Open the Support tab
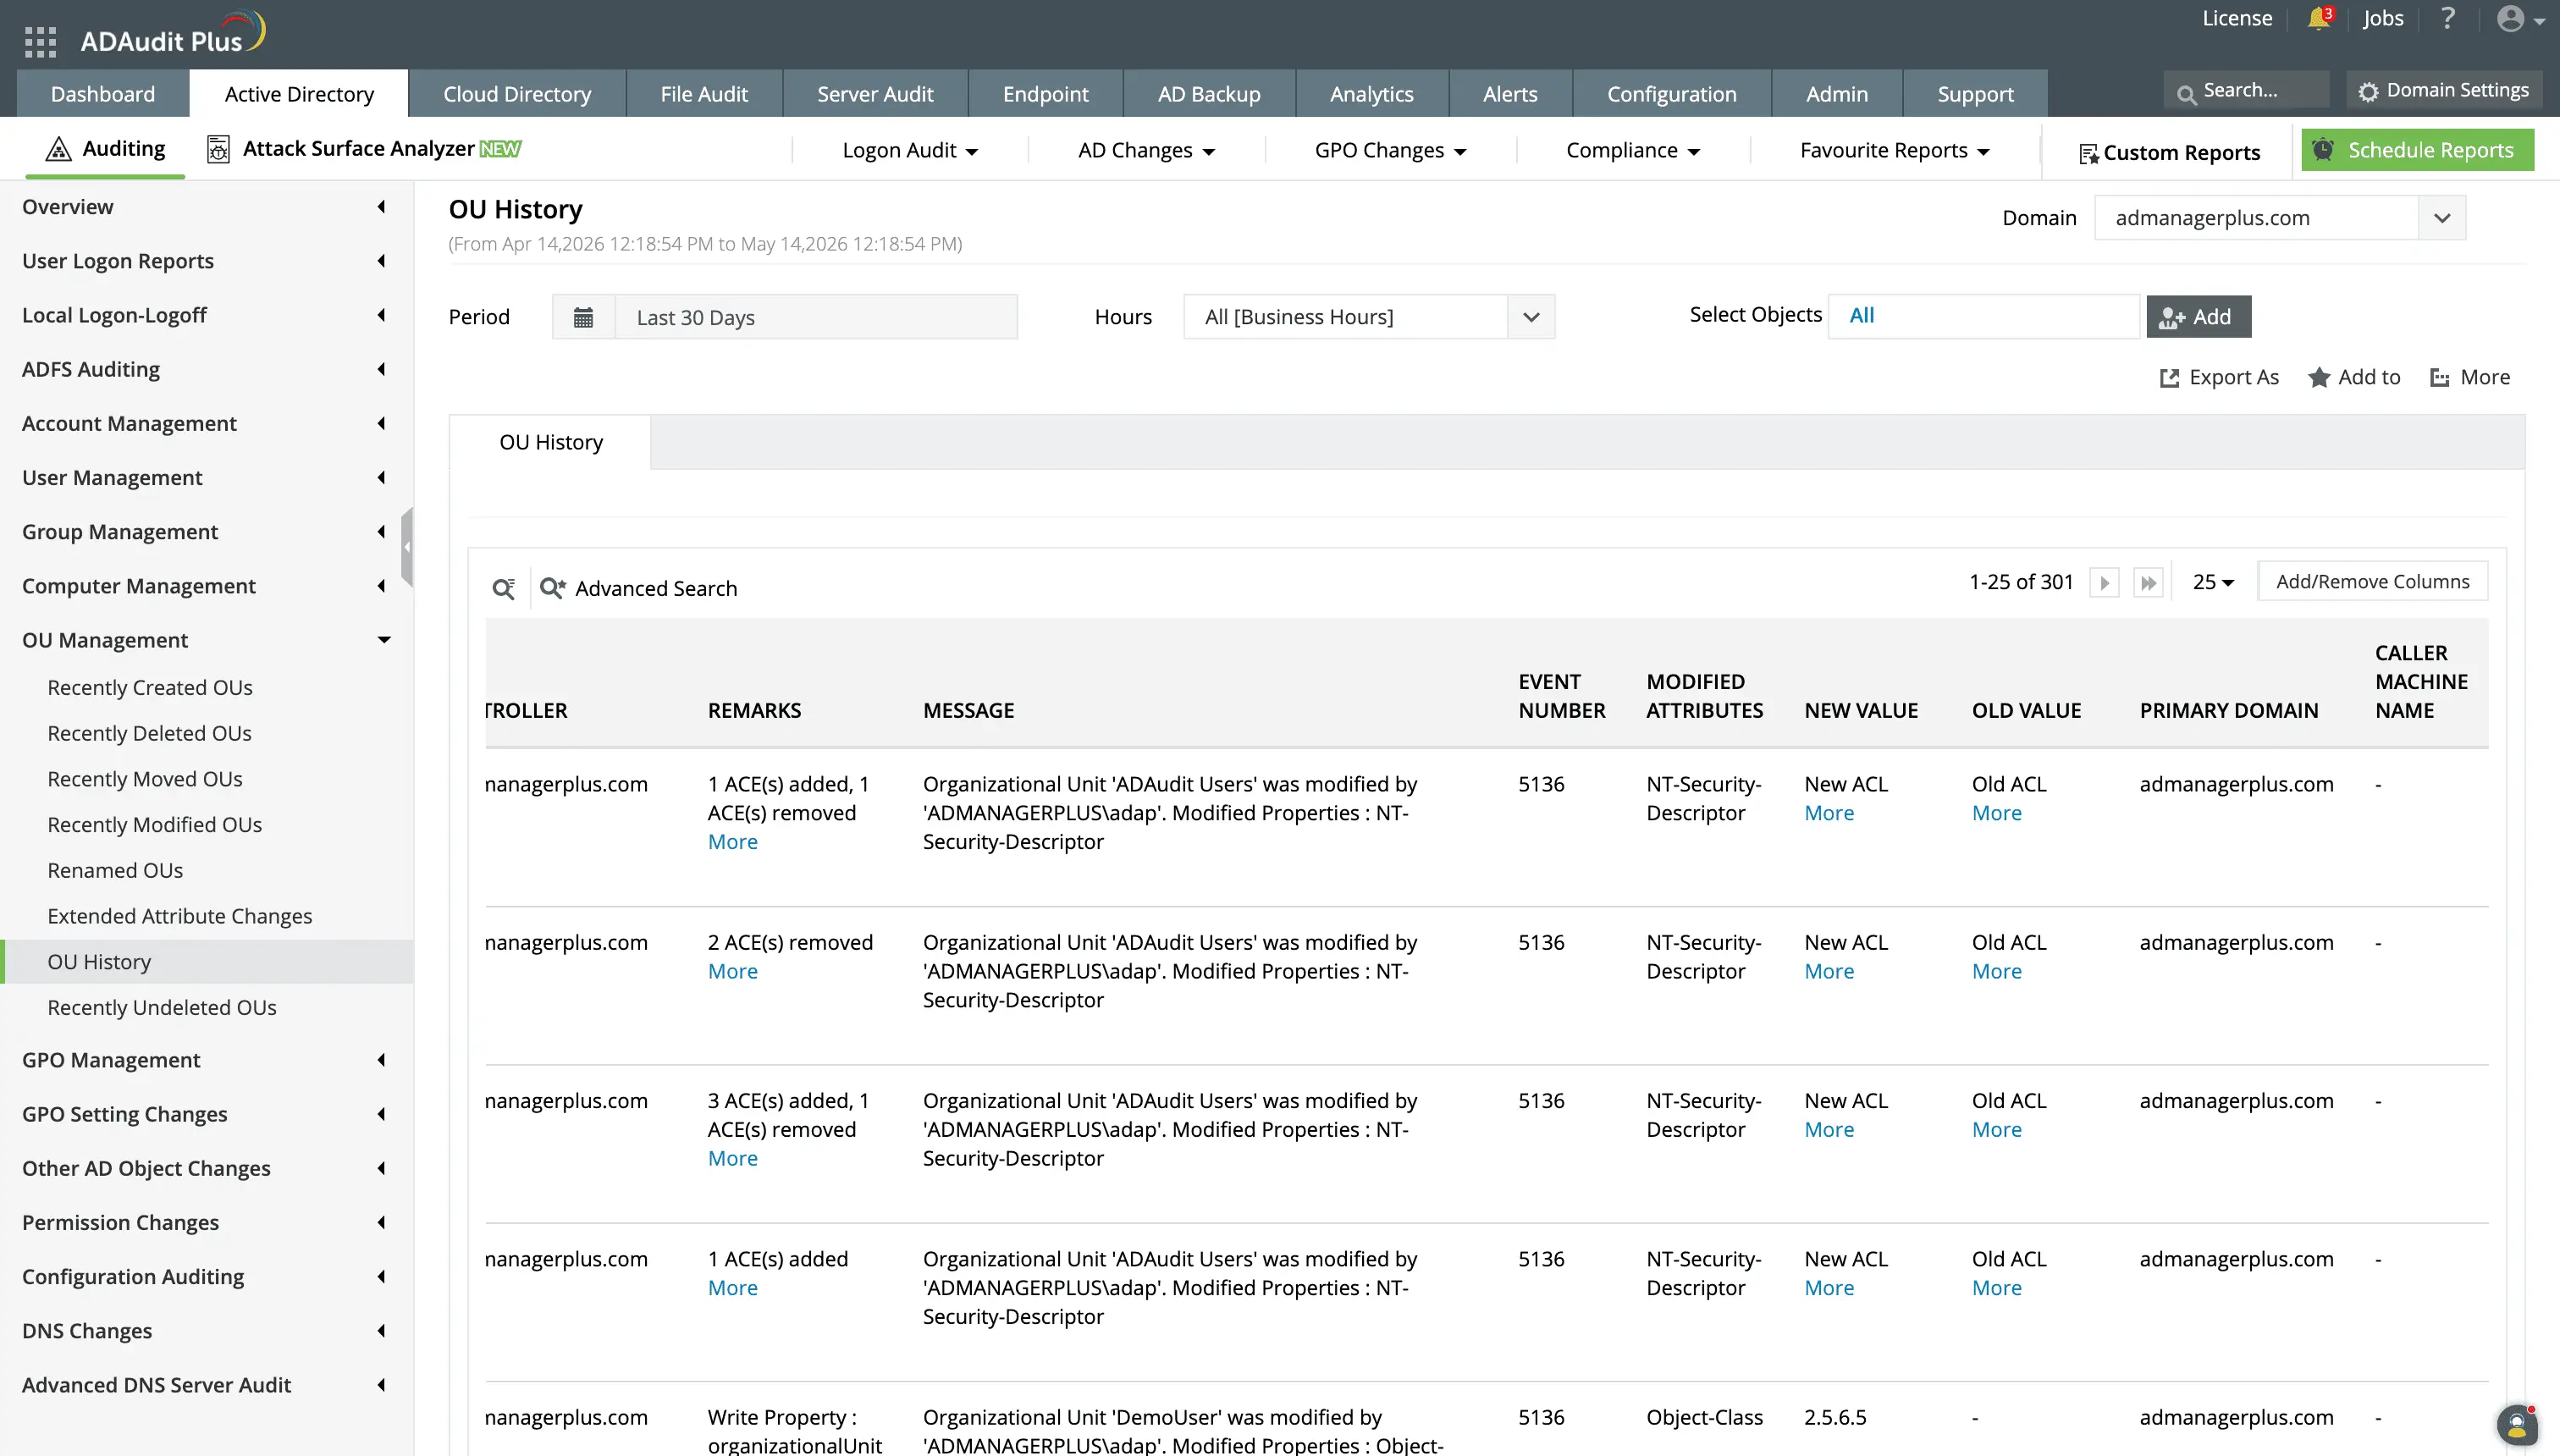This screenshot has width=2560, height=1456. click(1975, 94)
